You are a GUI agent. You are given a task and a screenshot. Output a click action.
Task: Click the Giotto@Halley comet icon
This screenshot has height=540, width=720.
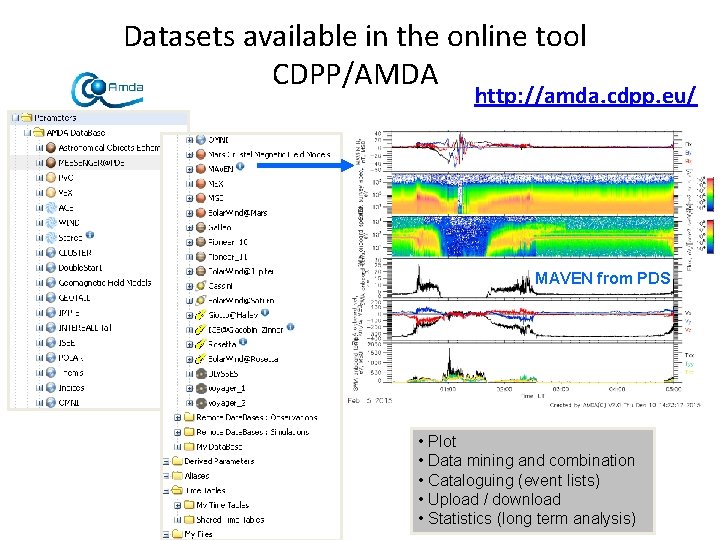pos(201,315)
